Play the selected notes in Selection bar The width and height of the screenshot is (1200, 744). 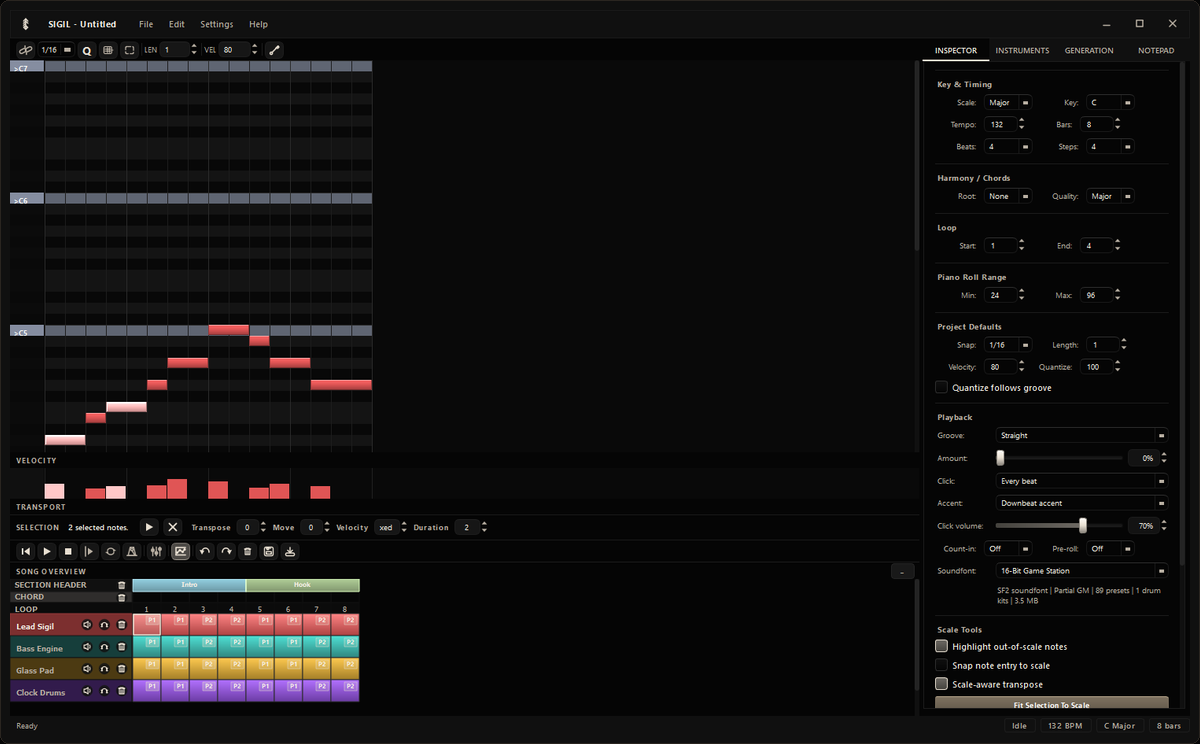149,527
